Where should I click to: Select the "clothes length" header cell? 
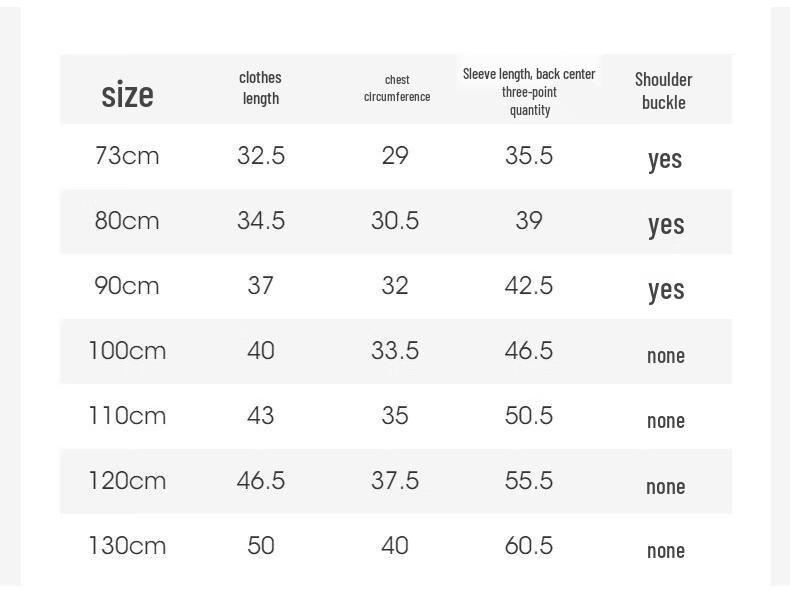pyautogui.click(x=260, y=88)
